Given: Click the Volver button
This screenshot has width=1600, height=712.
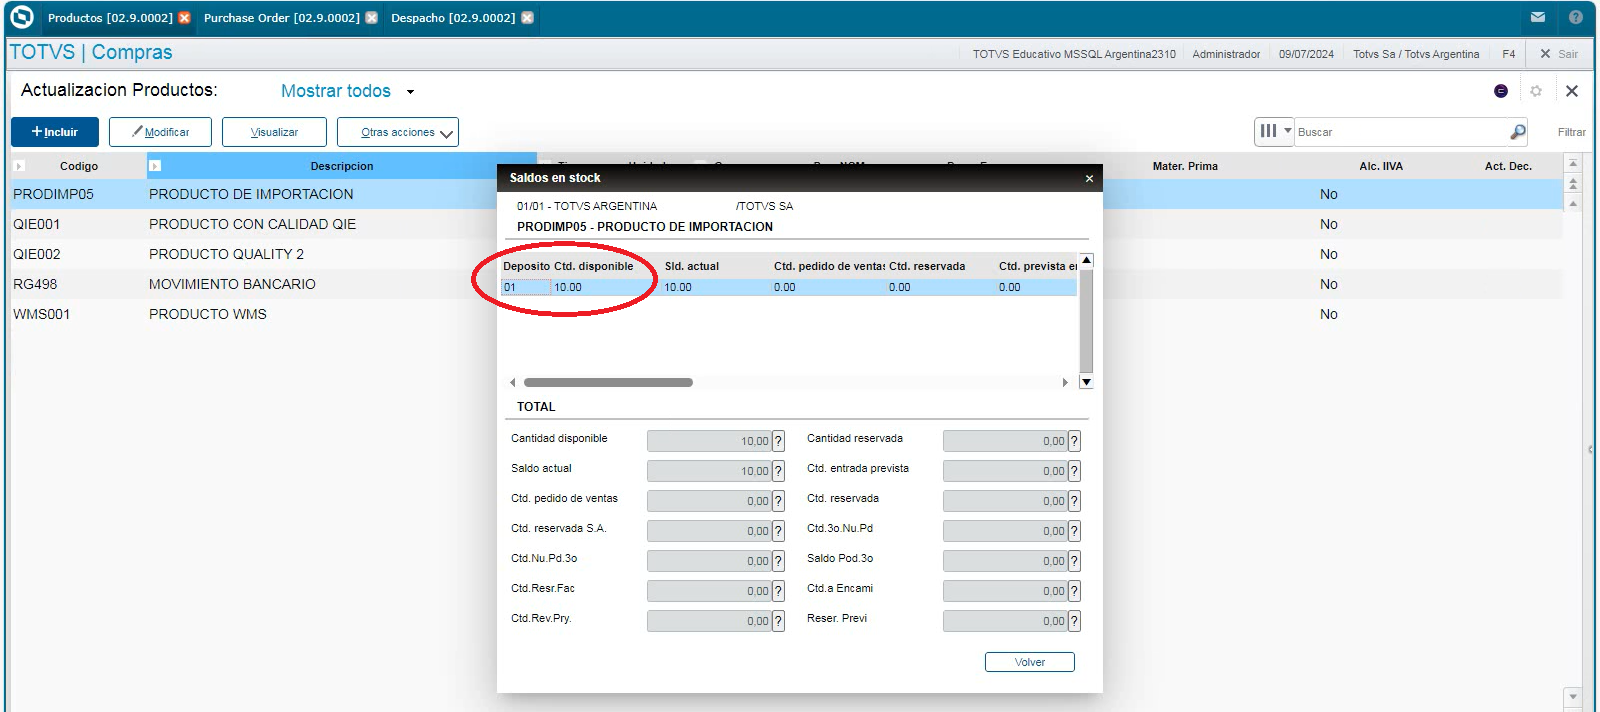Looking at the screenshot, I should (1030, 662).
